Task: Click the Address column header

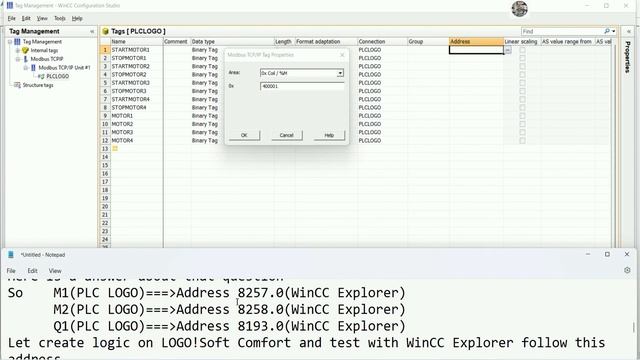Action: point(476,42)
